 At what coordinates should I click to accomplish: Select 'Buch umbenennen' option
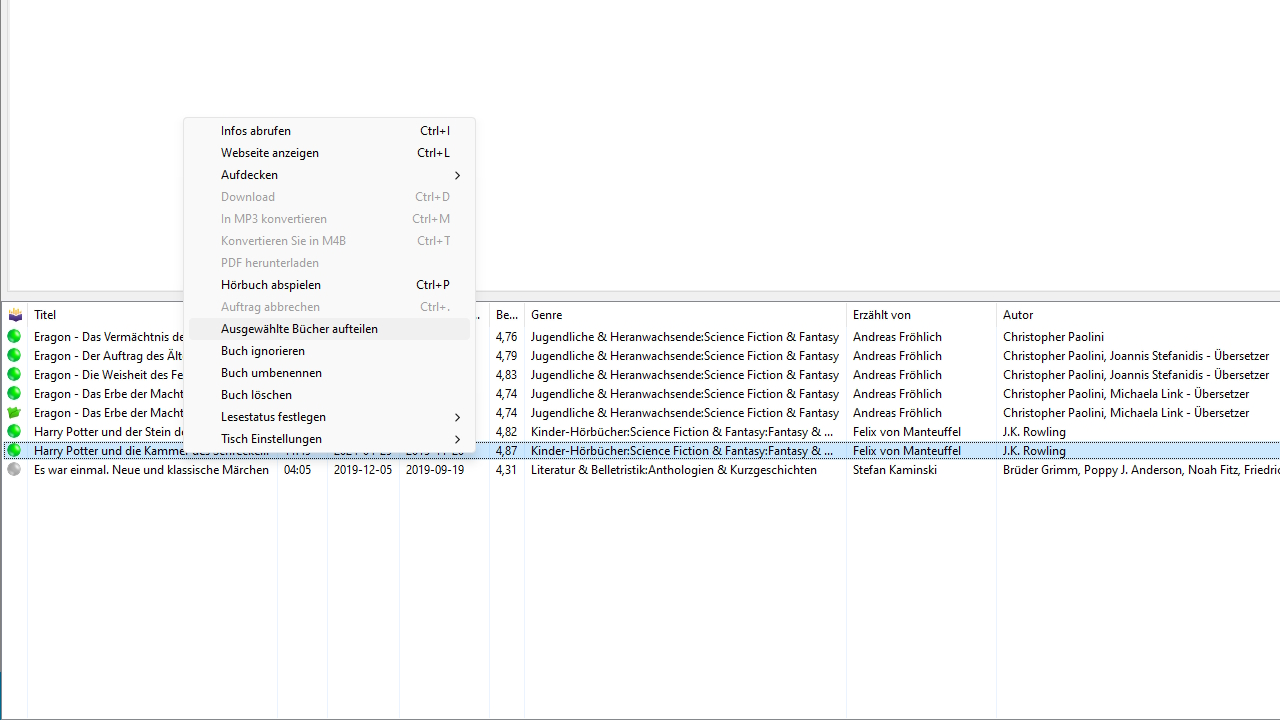(271, 372)
